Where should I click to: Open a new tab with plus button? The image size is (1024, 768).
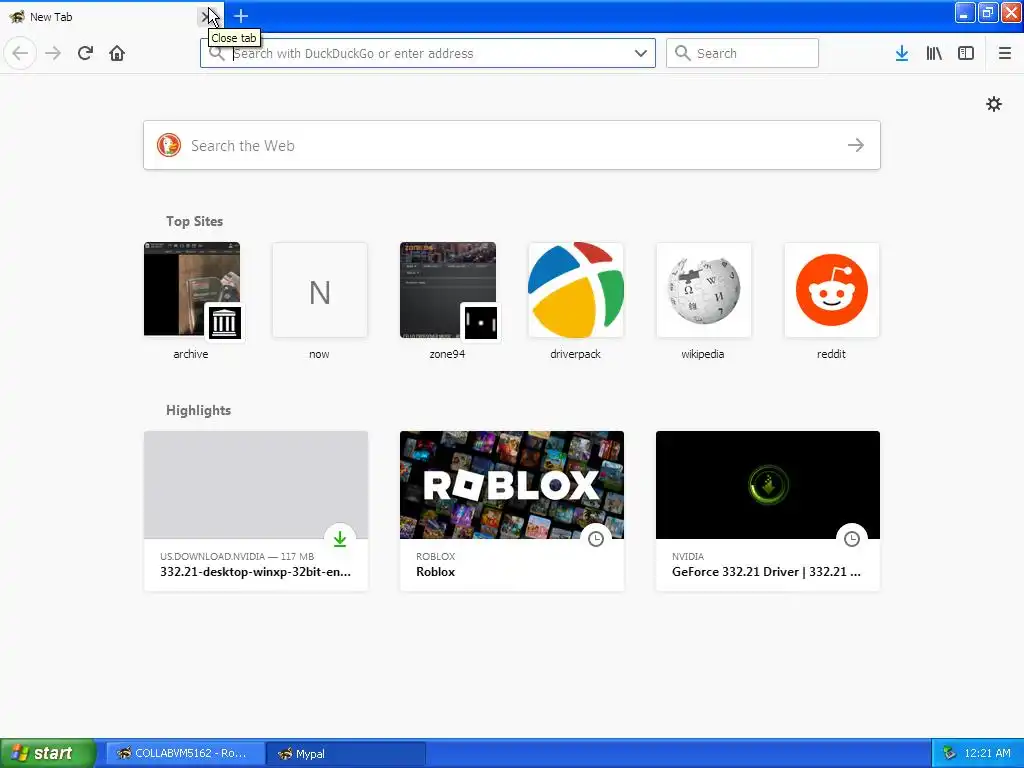[241, 16]
